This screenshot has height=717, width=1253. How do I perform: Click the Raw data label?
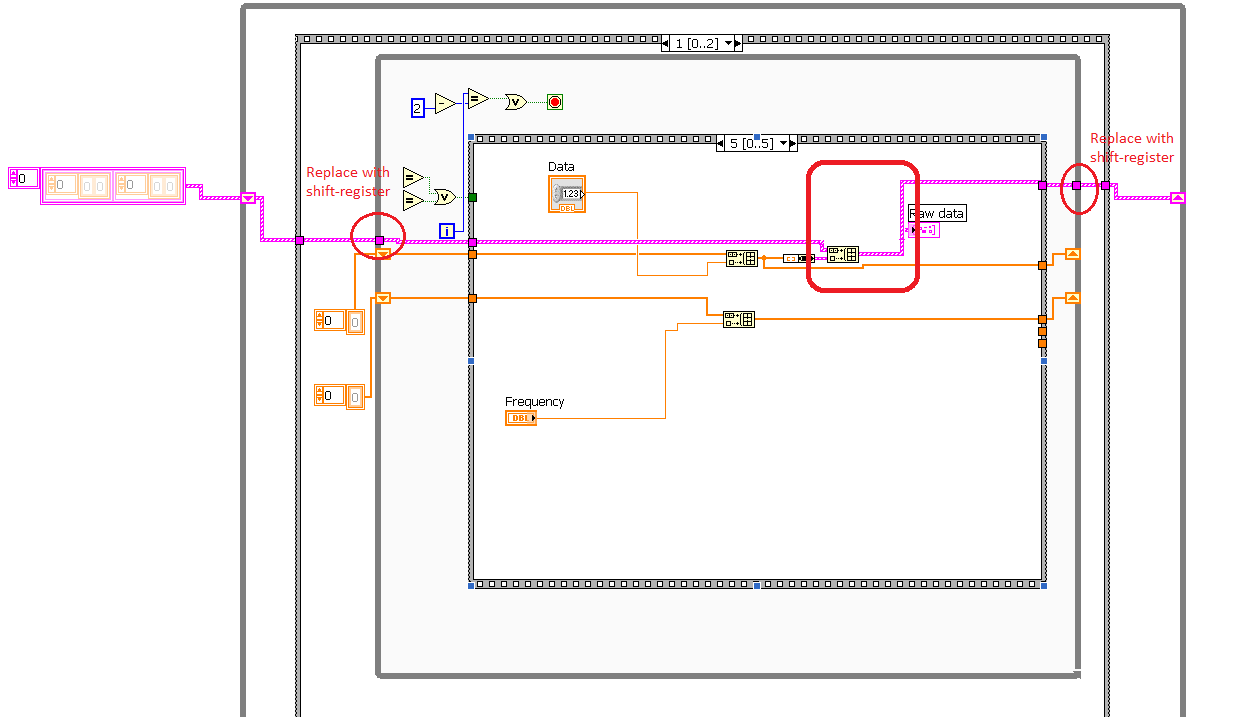937,213
